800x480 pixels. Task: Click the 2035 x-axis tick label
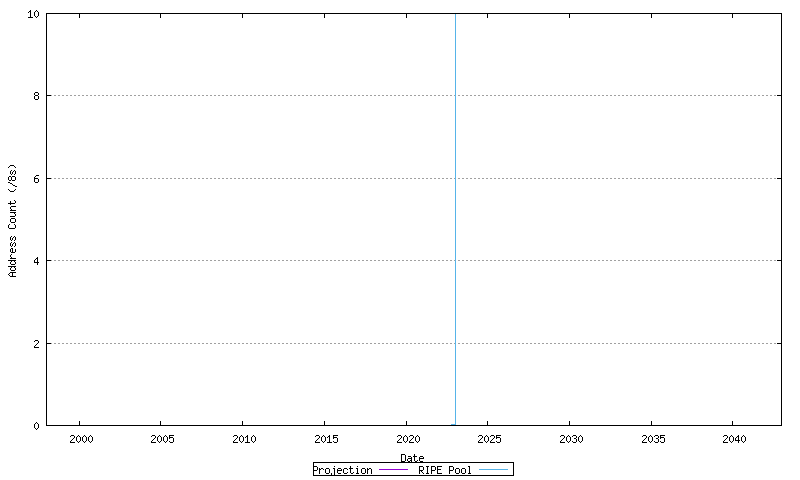point(652,439)
